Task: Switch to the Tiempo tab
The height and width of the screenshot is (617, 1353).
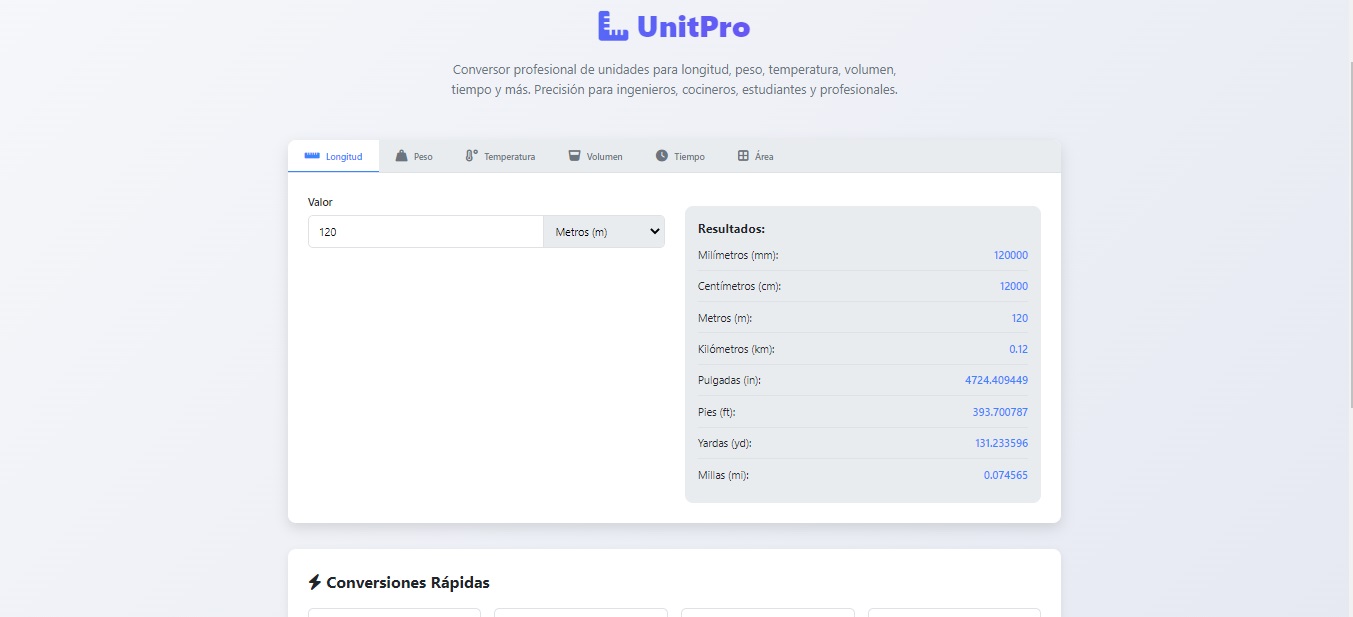Action: point(680,156)
